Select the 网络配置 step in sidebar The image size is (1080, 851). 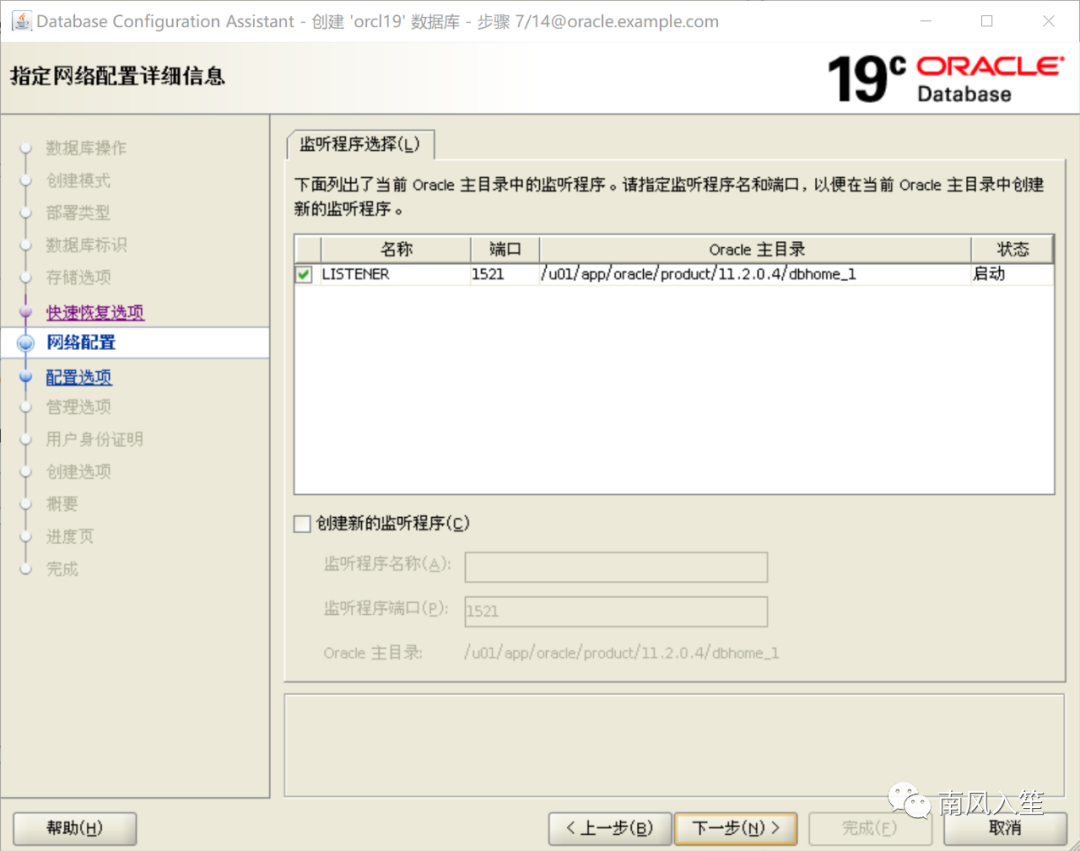(x=81, y=342)
